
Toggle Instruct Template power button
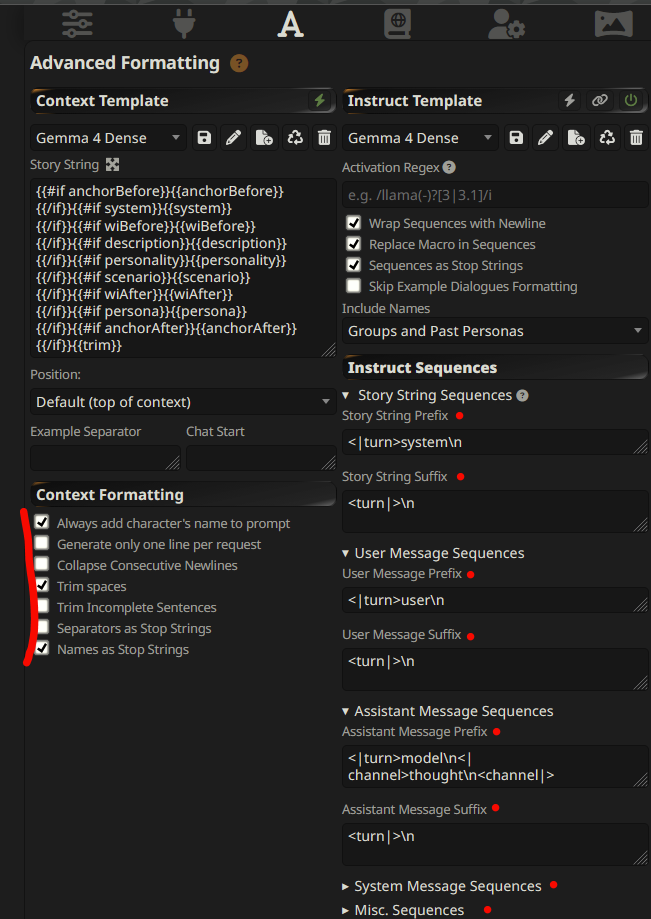tap(631, 100)
